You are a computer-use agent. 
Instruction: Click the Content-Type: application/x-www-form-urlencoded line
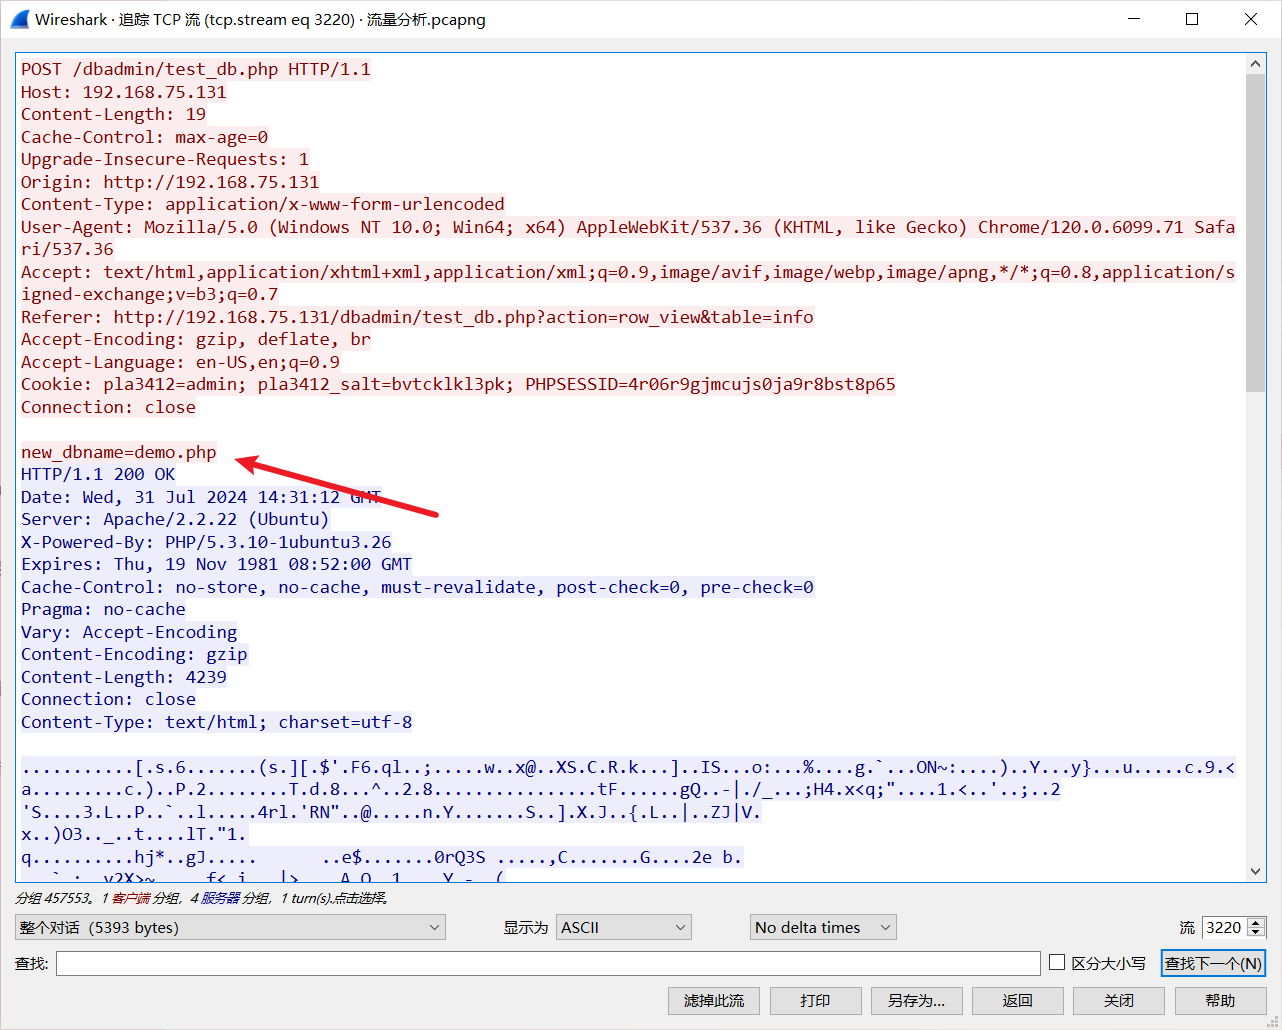(x=263, y=204)
